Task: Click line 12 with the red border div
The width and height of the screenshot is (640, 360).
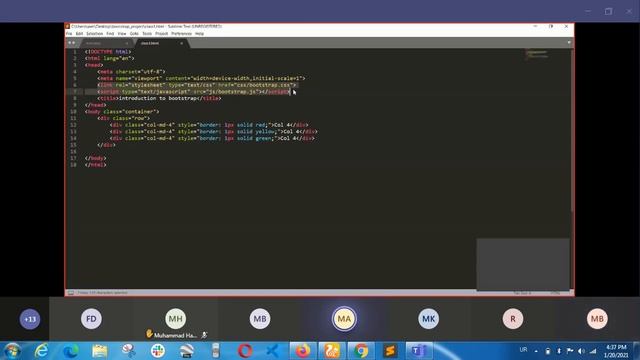Action: (209, 125)
